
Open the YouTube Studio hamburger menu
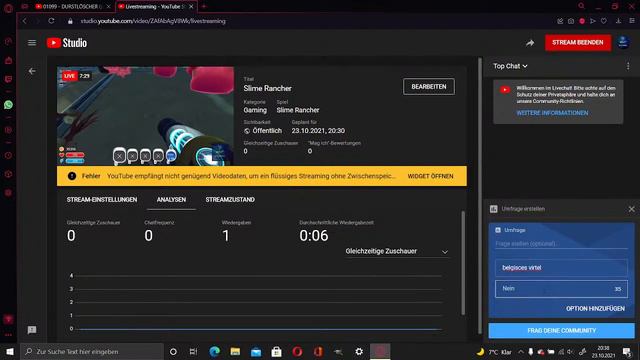click(32, 43)
